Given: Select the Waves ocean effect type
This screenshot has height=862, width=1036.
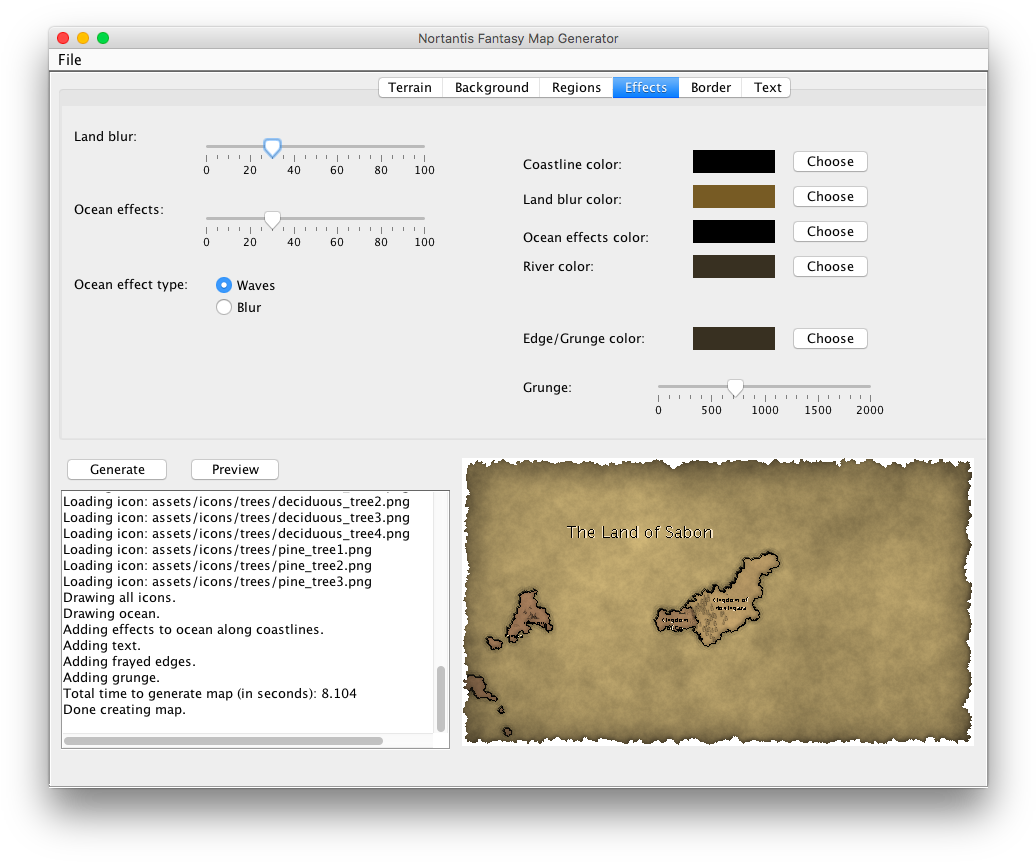Looking at the screenshot, I should tap(224, 285).
